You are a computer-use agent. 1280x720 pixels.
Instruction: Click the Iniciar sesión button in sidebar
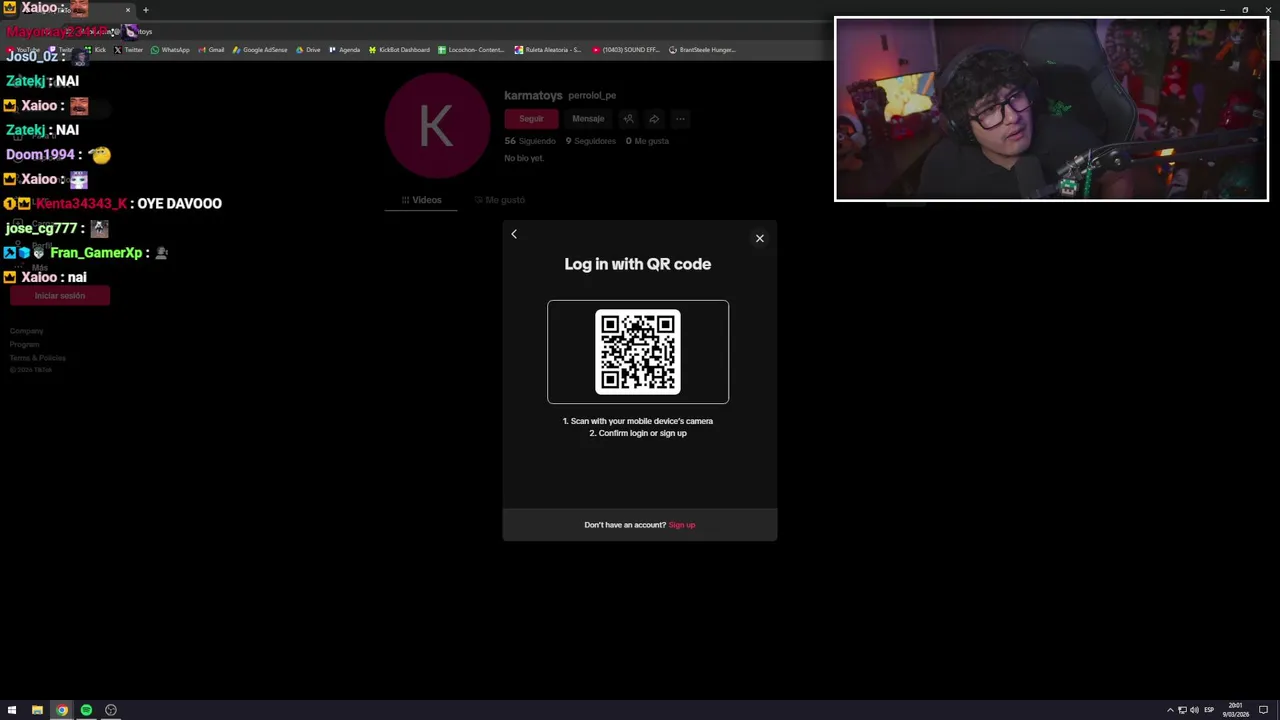60,296
